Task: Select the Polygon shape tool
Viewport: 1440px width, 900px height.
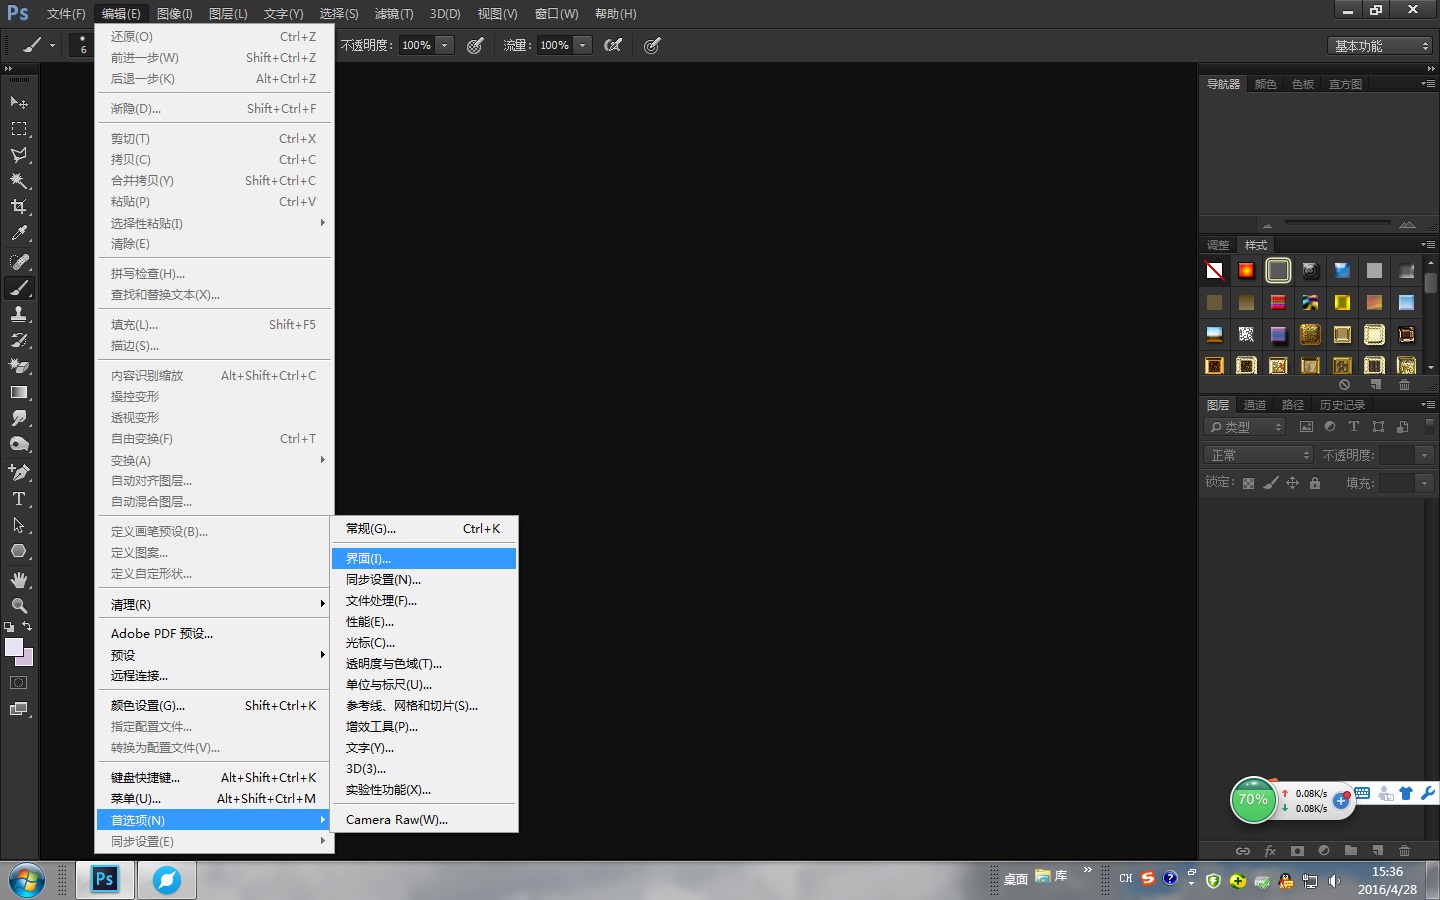Action: 19,550
